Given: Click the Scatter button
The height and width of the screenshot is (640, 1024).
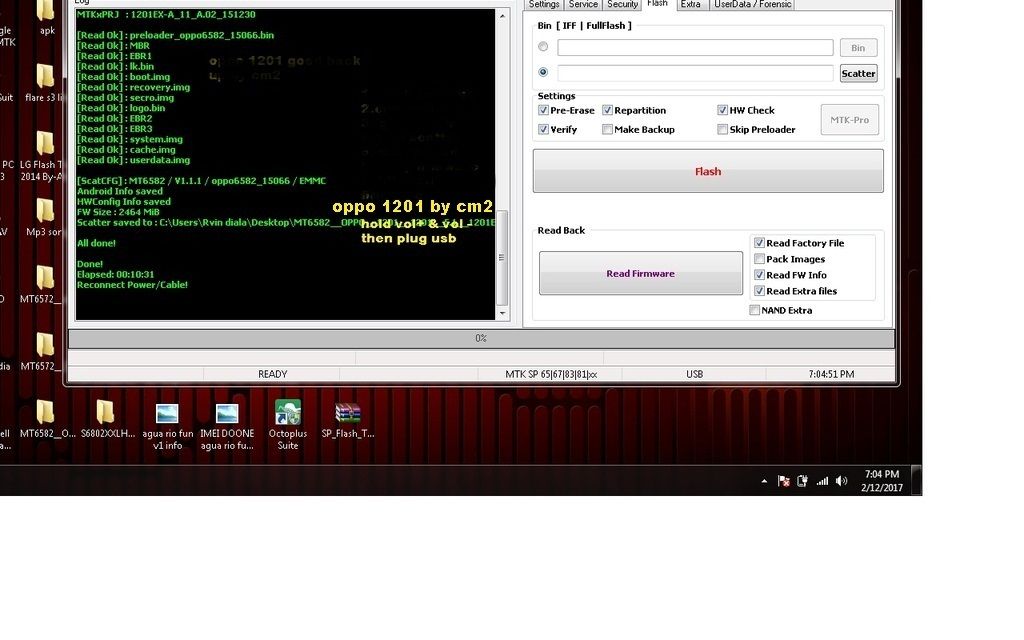Looking at the screenshot, I should point(858,73).
